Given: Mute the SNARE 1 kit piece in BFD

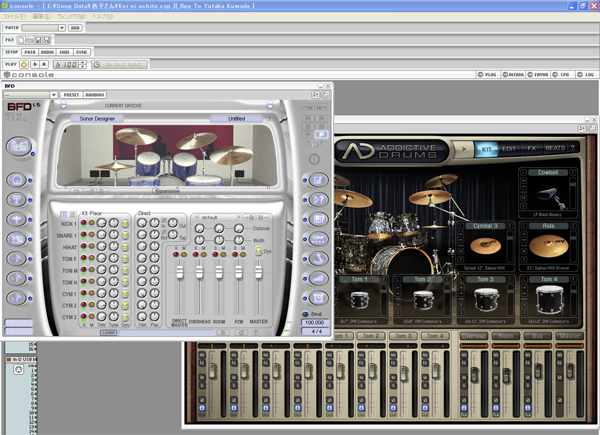Looking at the screenshot, I should (x=92, y=234).
